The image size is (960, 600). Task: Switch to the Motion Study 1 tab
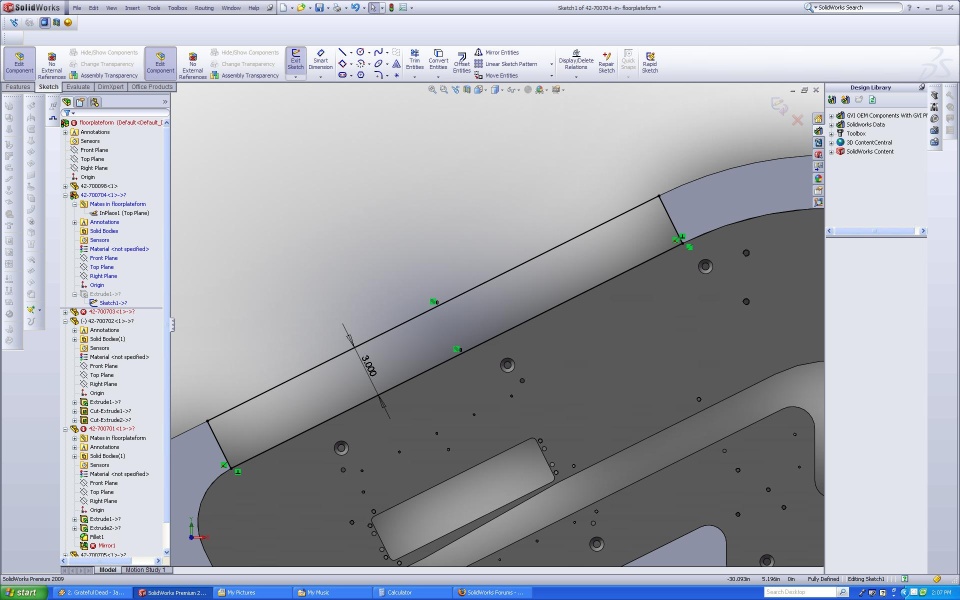pos(146,570)
